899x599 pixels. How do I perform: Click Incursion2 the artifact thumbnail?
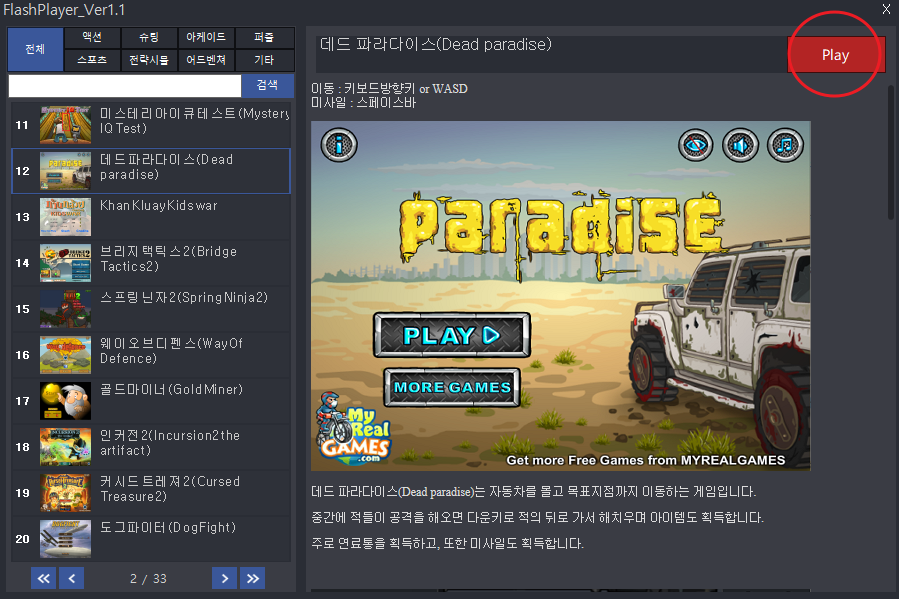[65, 447]
